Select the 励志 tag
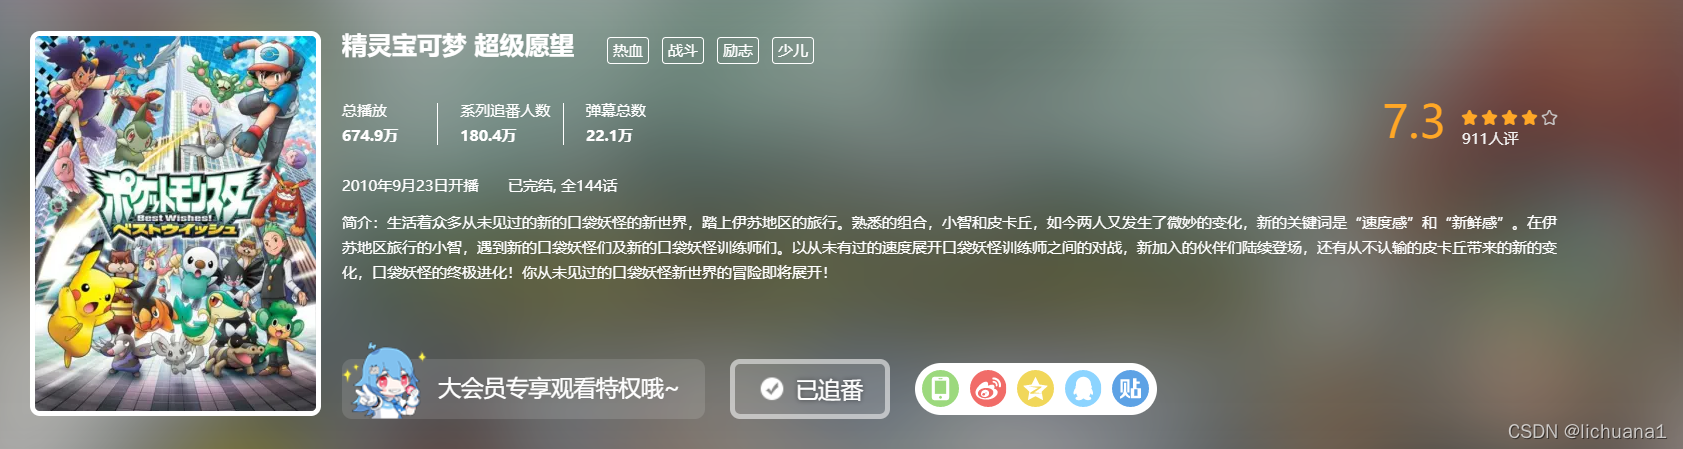 [738, 50]
